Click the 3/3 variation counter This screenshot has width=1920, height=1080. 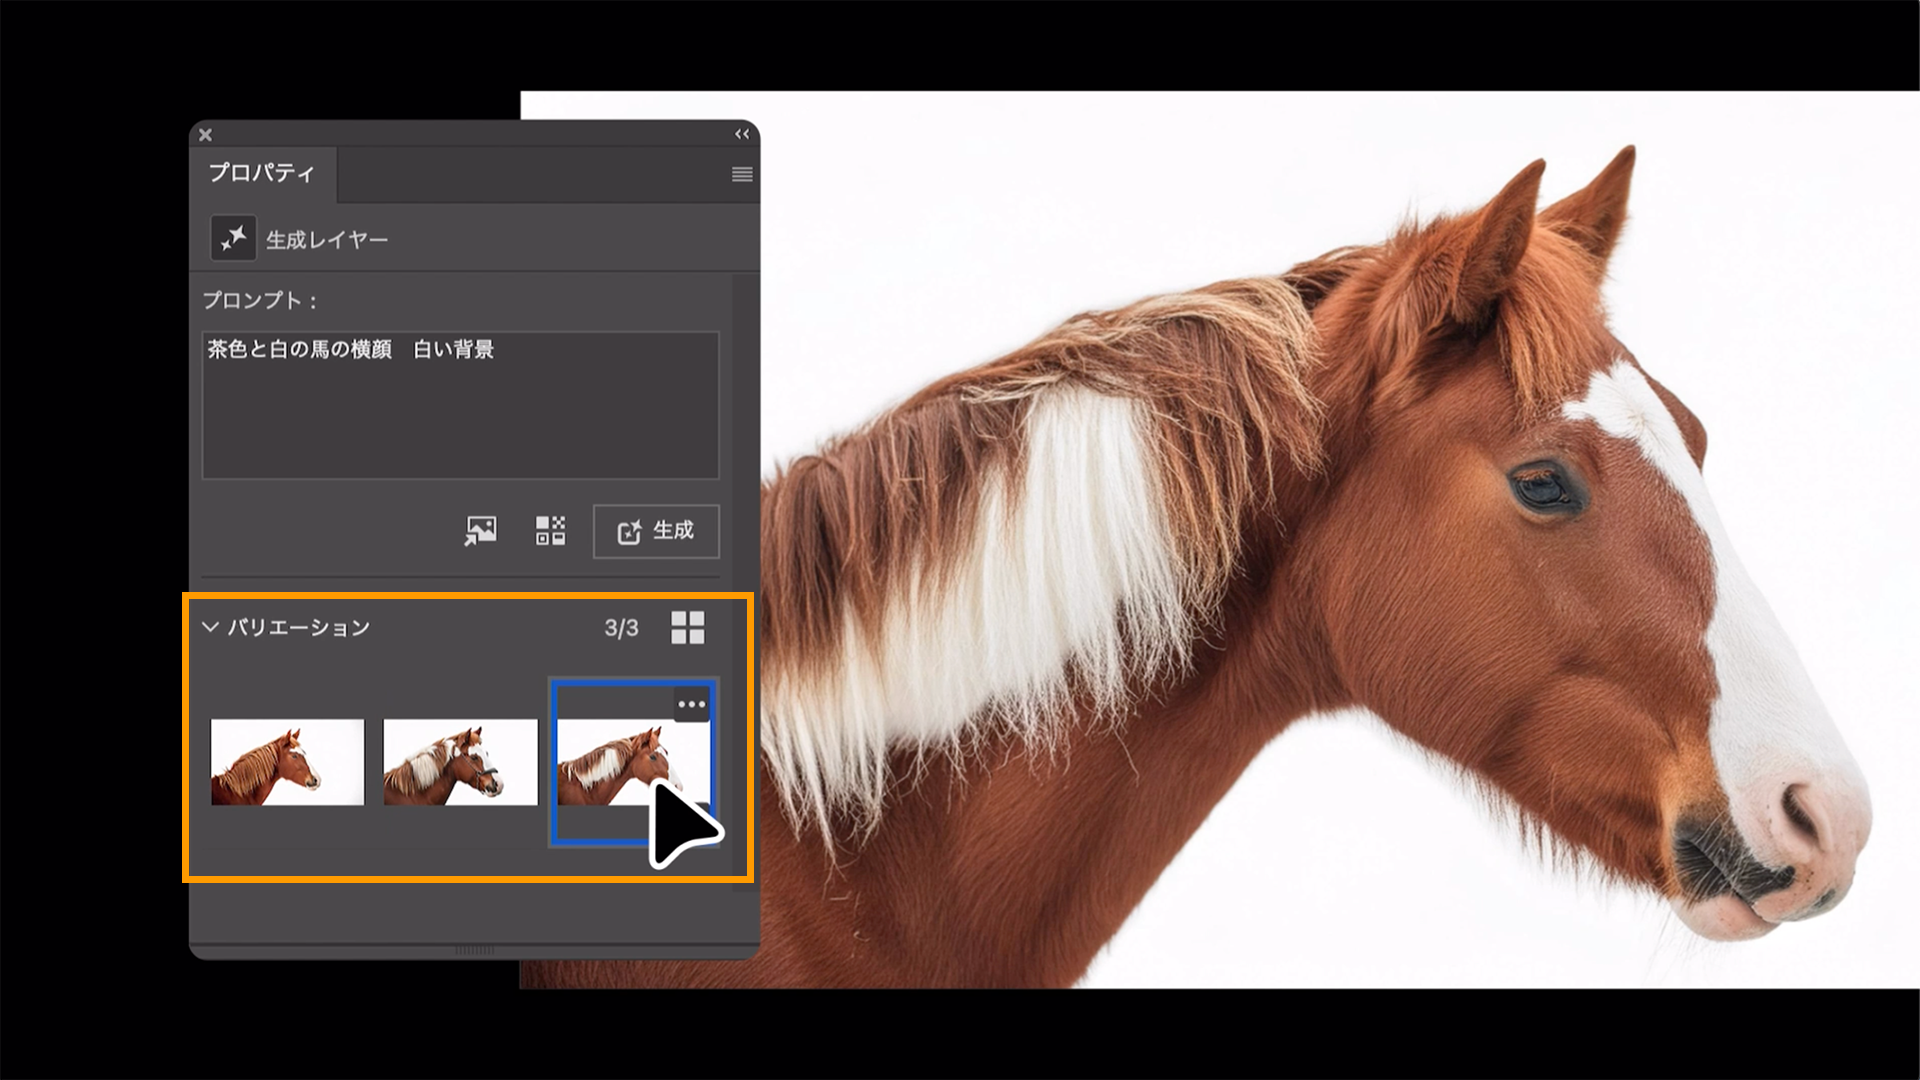click(621, 628)
